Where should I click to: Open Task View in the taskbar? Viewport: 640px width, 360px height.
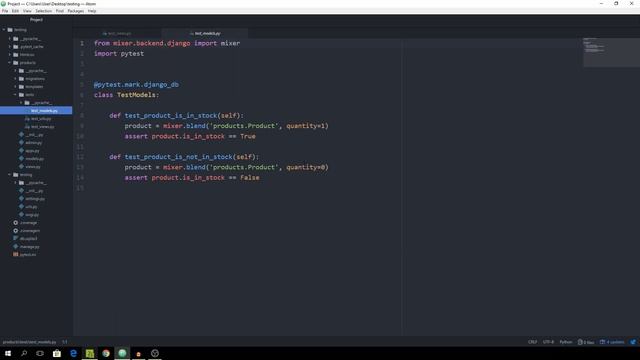point(40,353)
